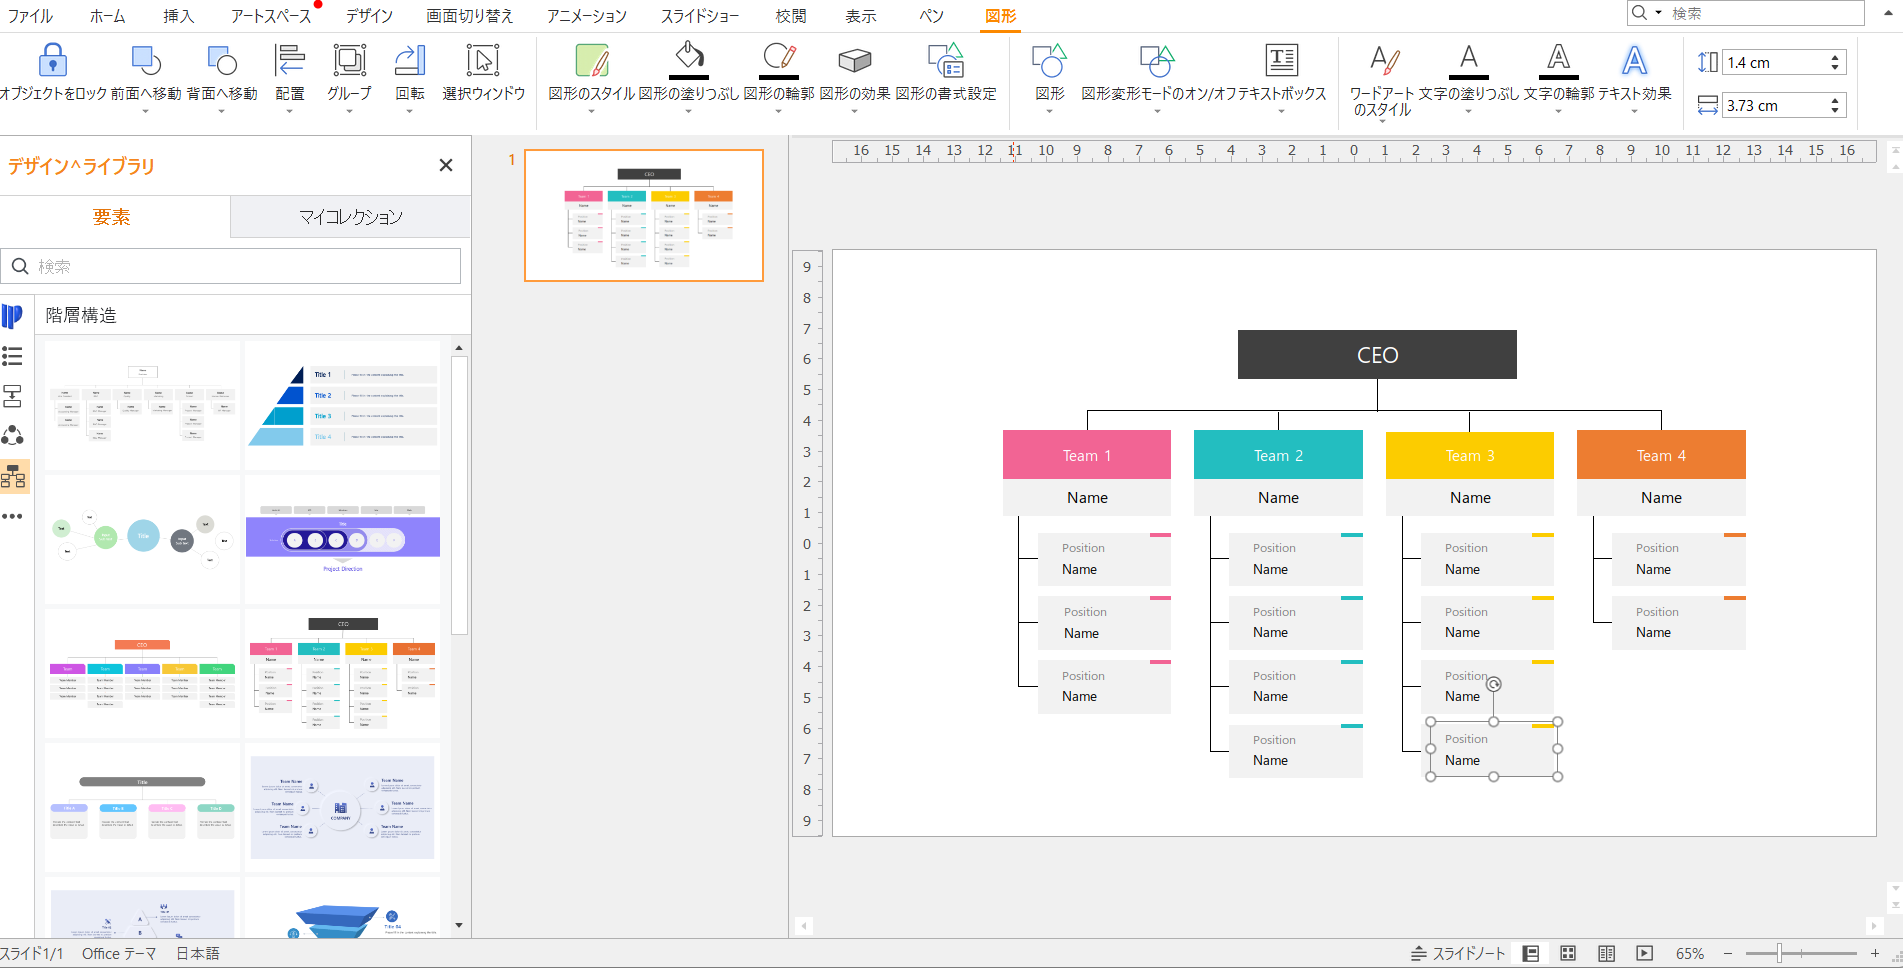The width and height of the screenshot is (1903, 968).
Task: Open the Rotate dropdown menu
Action: 409,111
